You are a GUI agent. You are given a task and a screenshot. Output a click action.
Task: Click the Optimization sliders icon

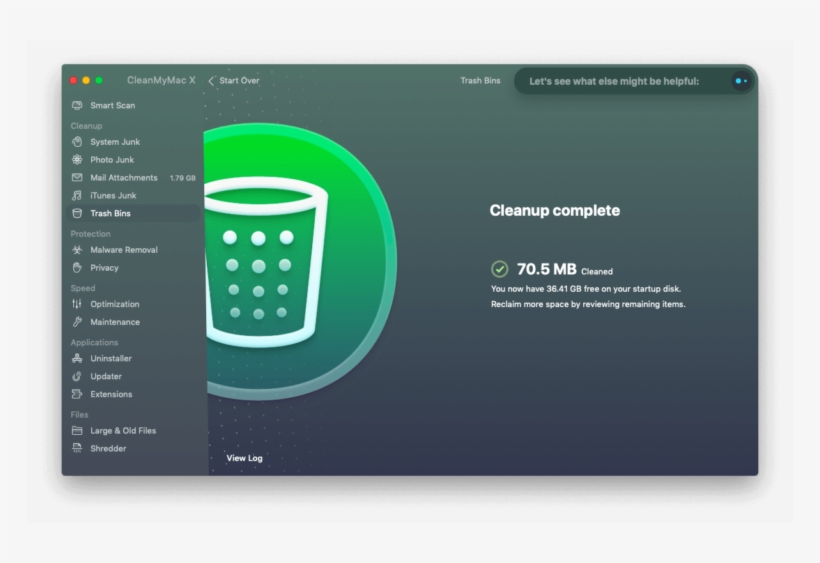tap(77, 304)
